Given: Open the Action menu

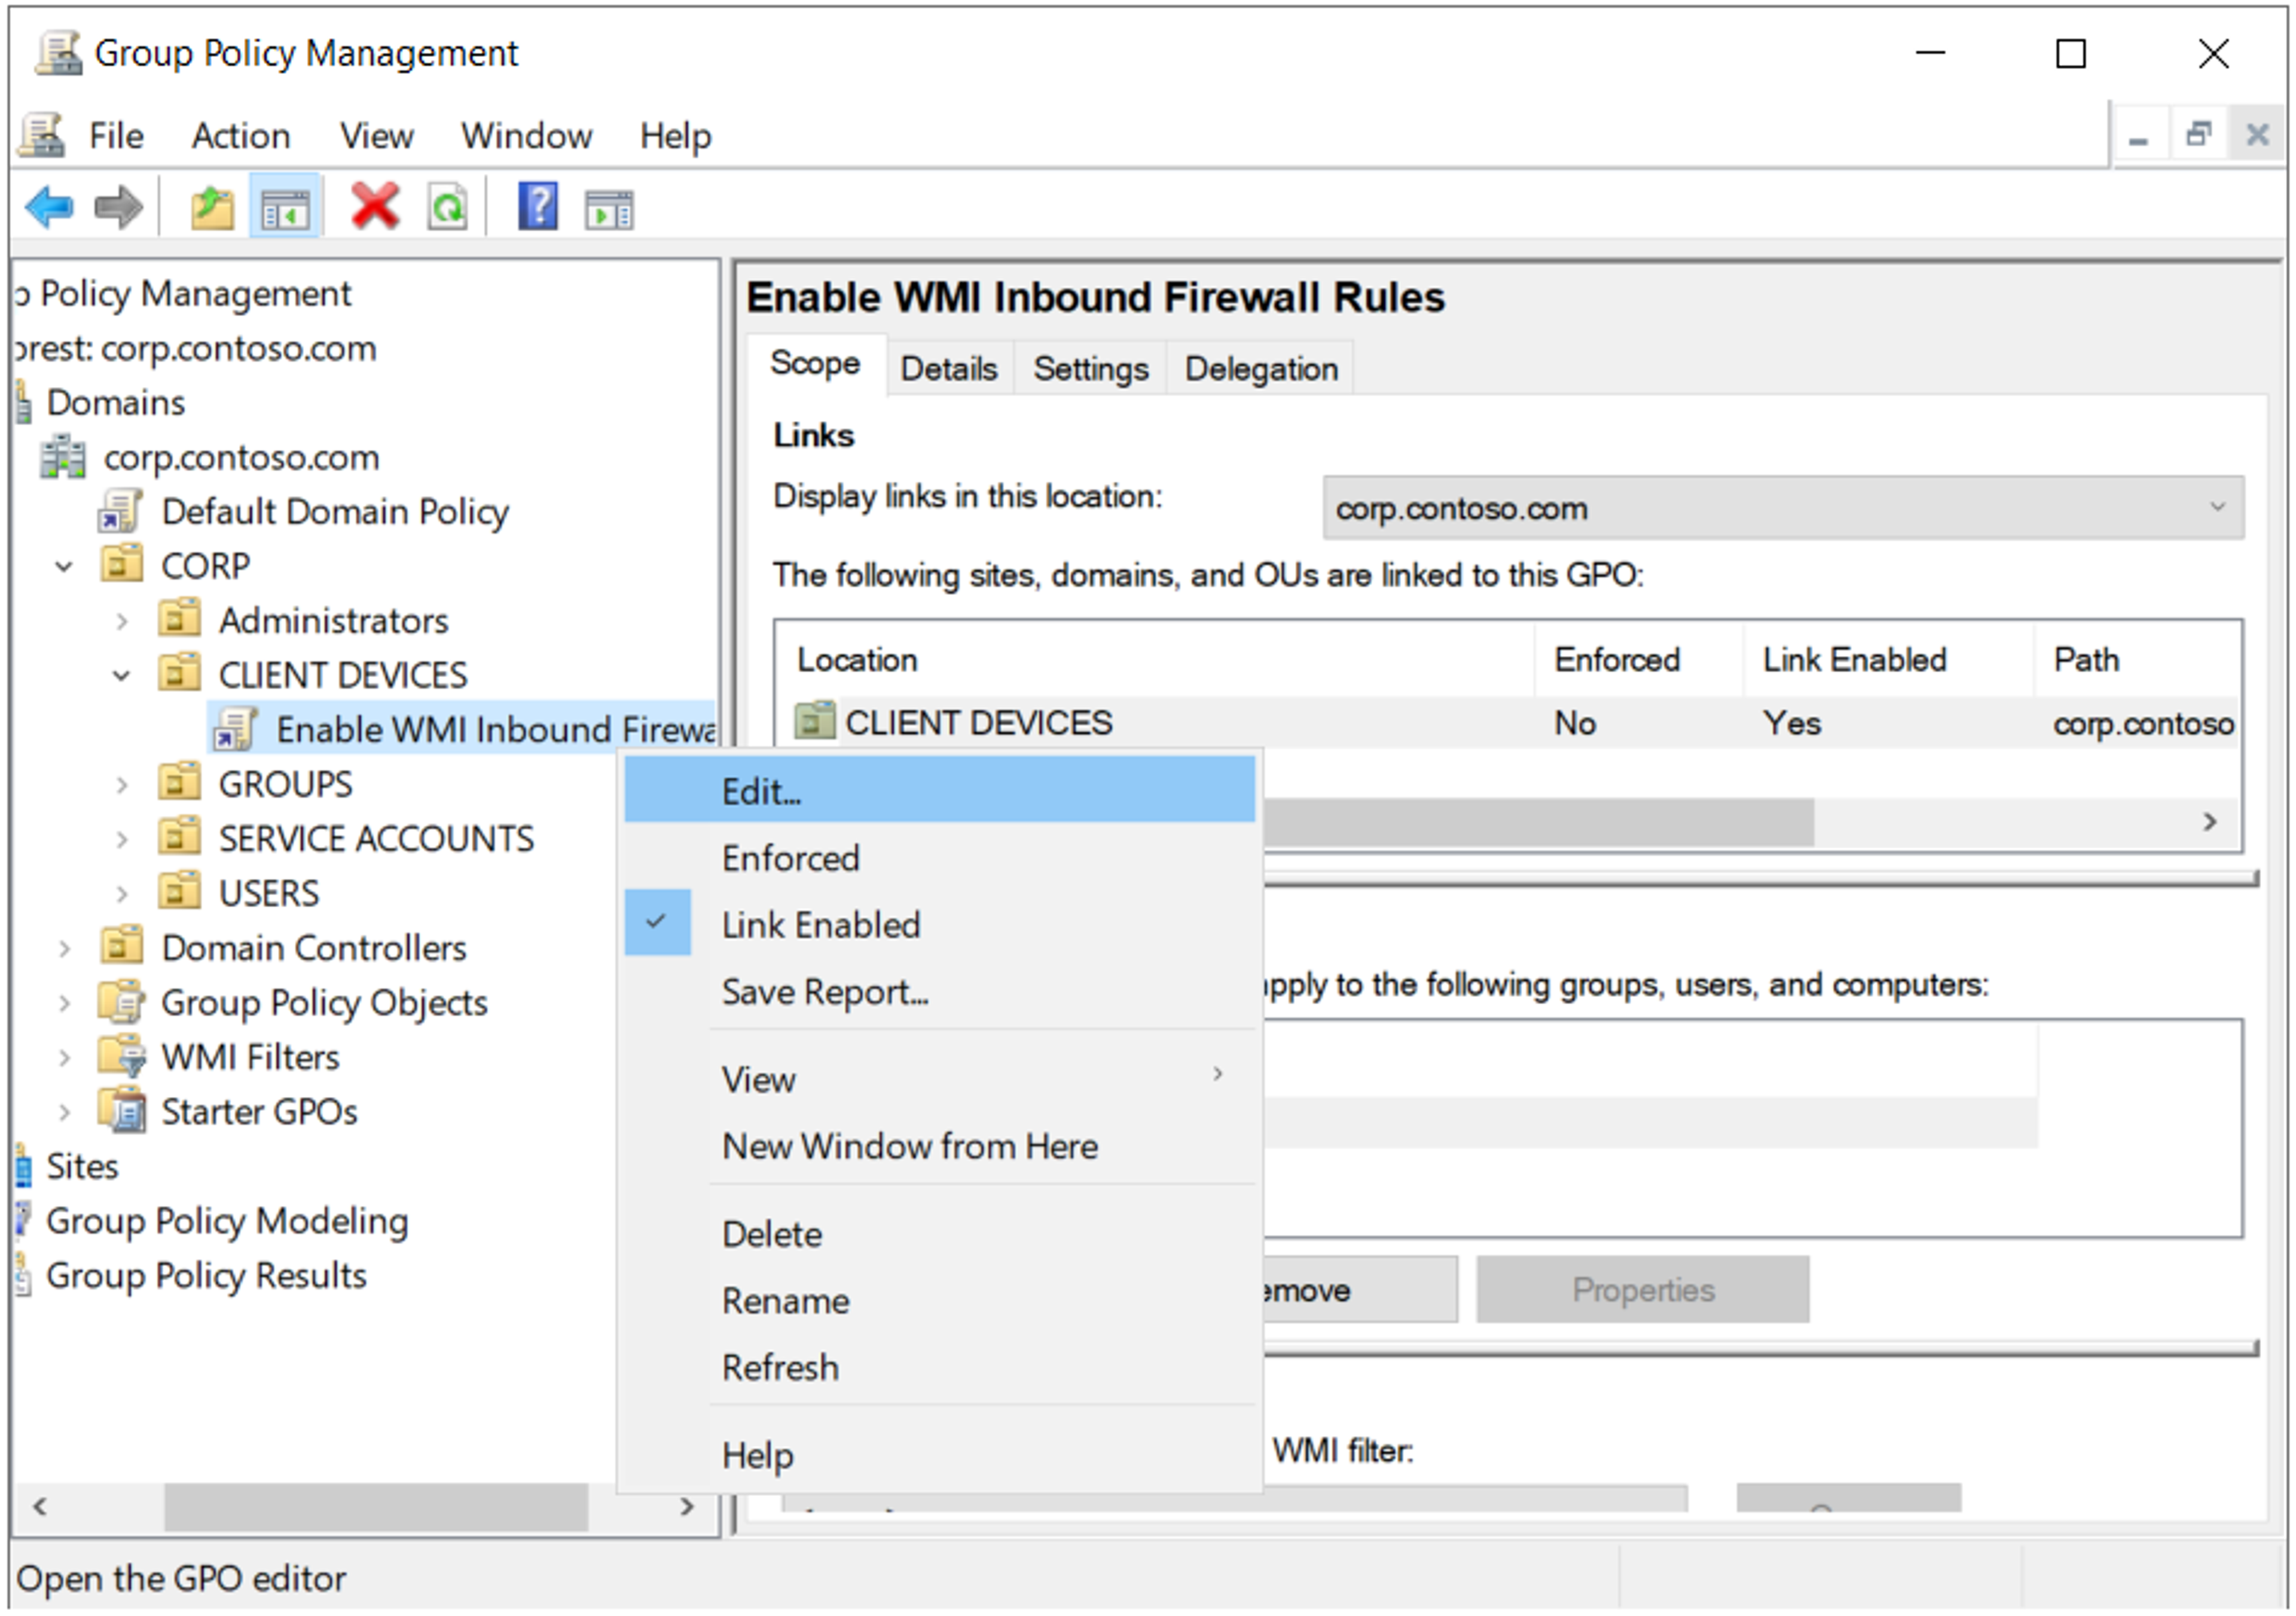Looking at the screenshot, I should (241, 135).
